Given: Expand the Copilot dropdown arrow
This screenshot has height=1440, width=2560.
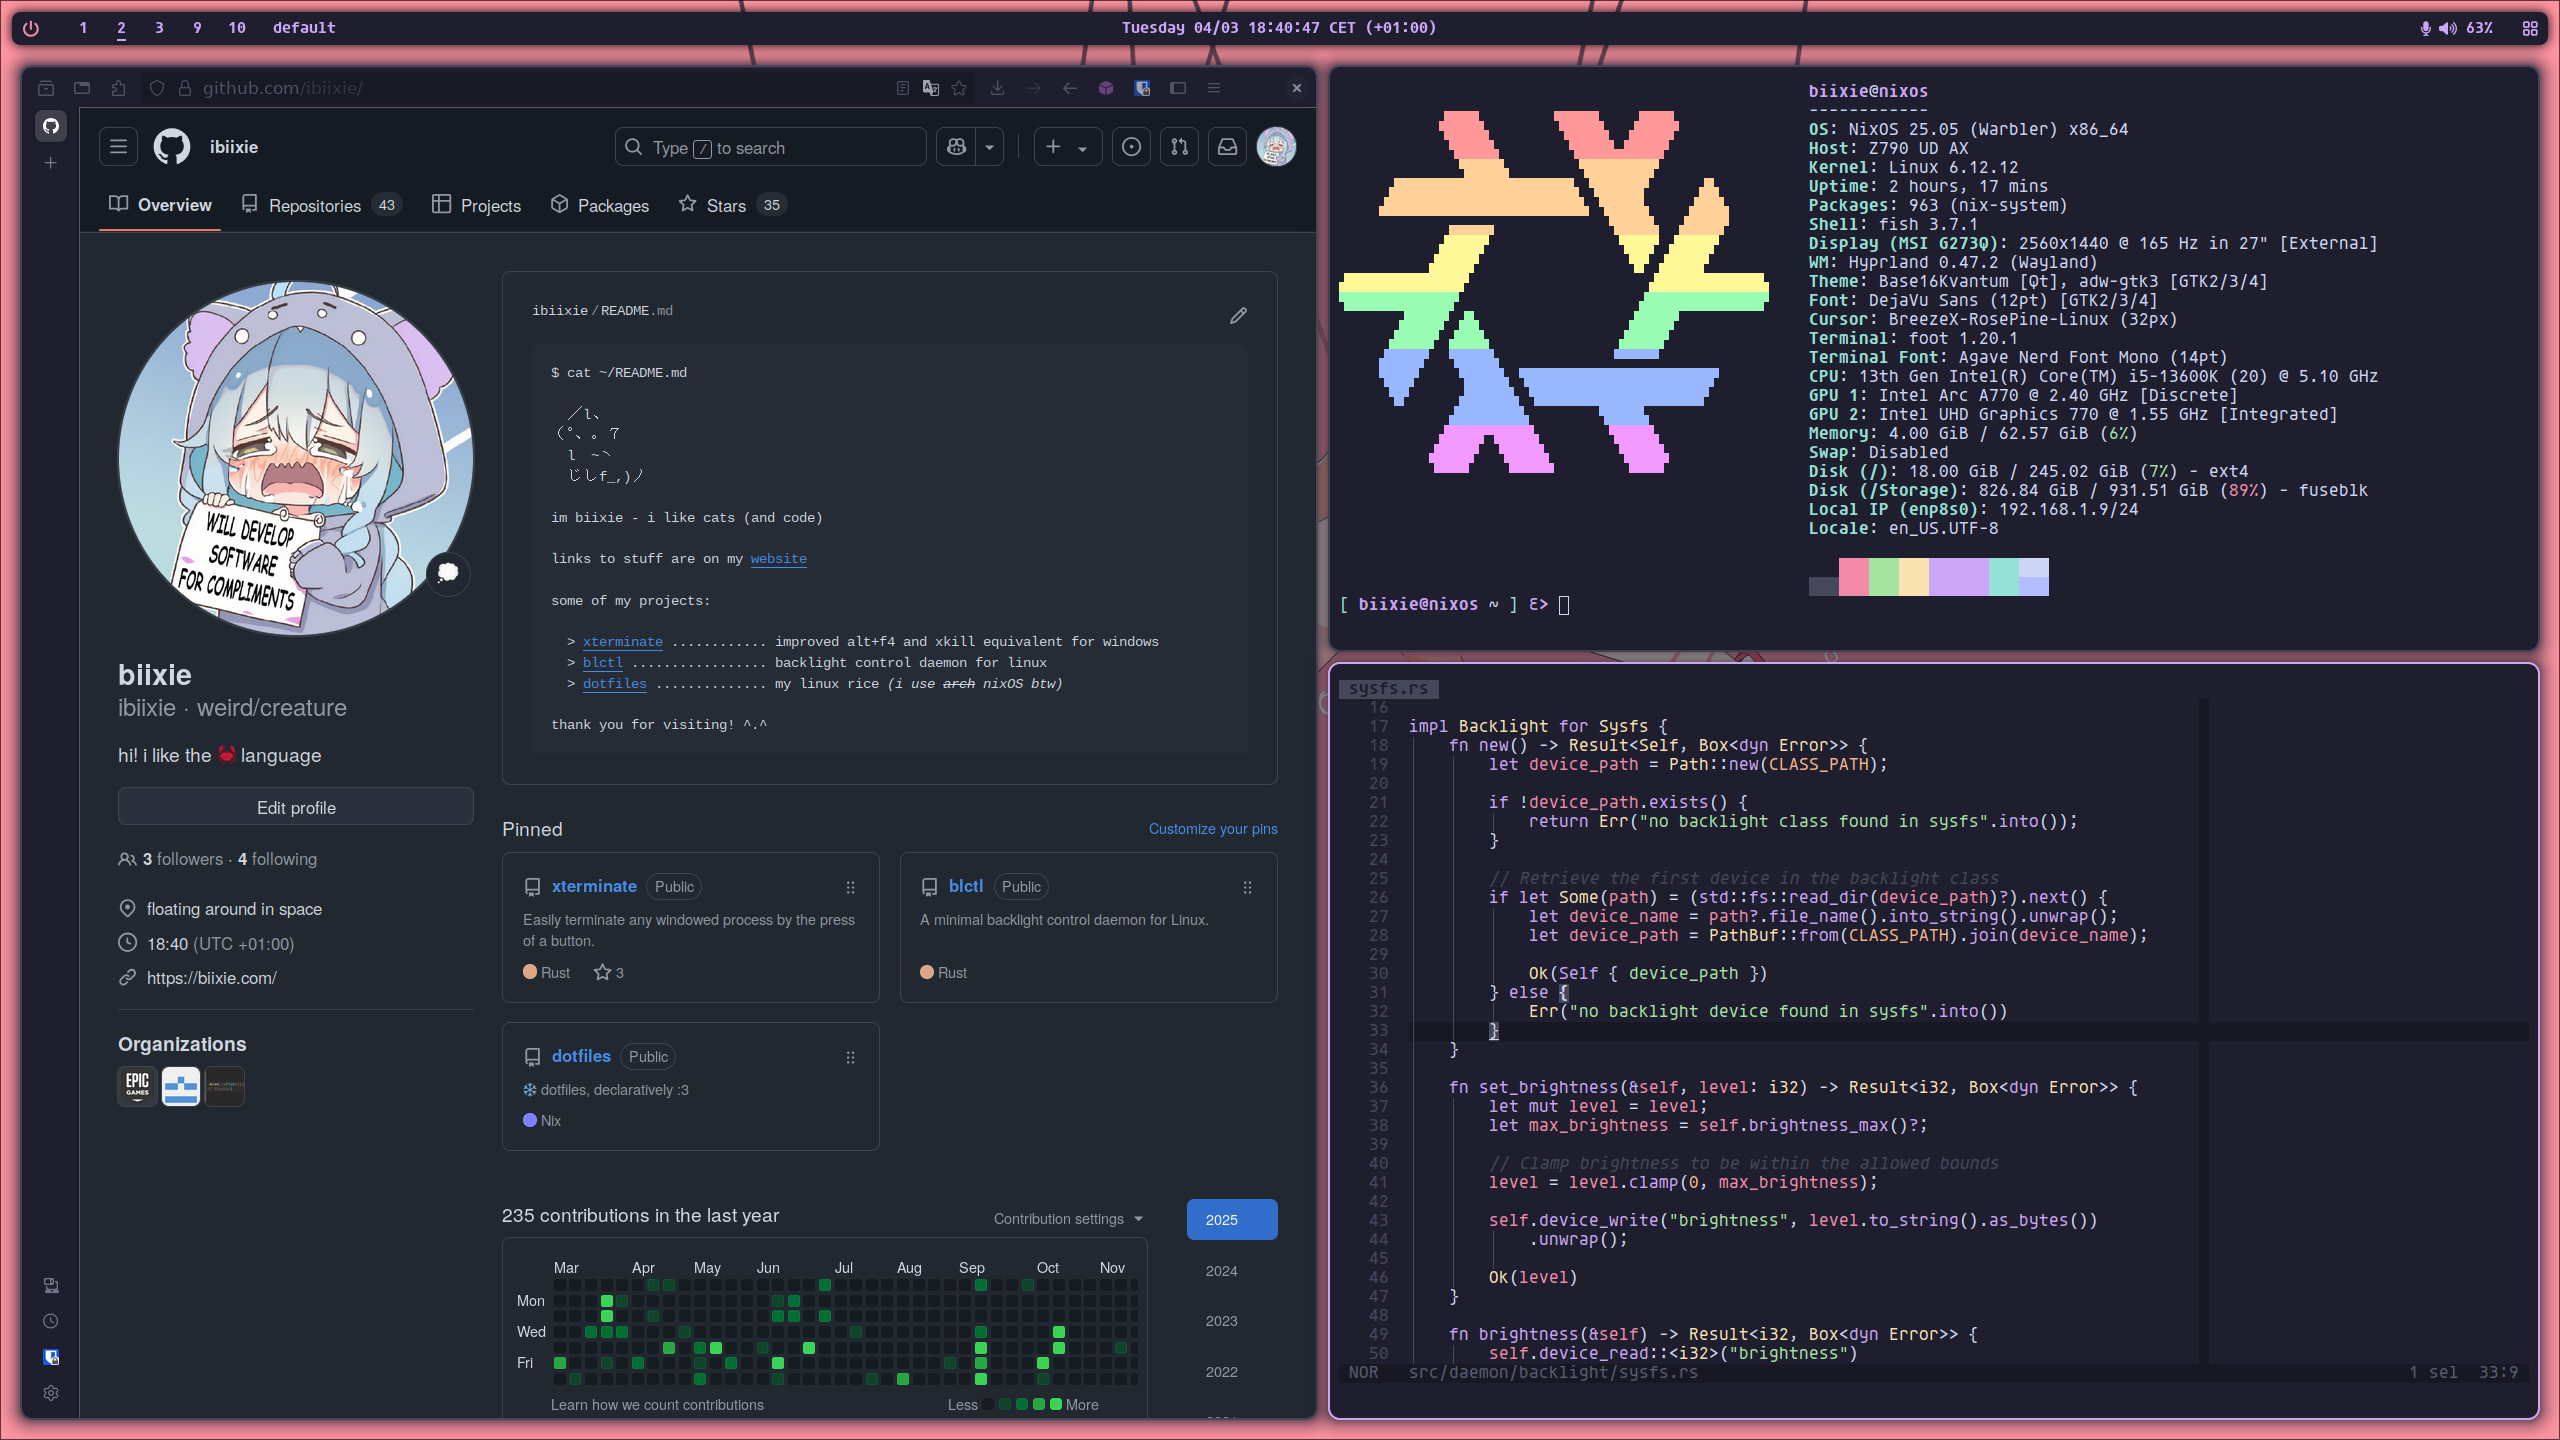Looking at the screenshot, I should coord(989,147).
